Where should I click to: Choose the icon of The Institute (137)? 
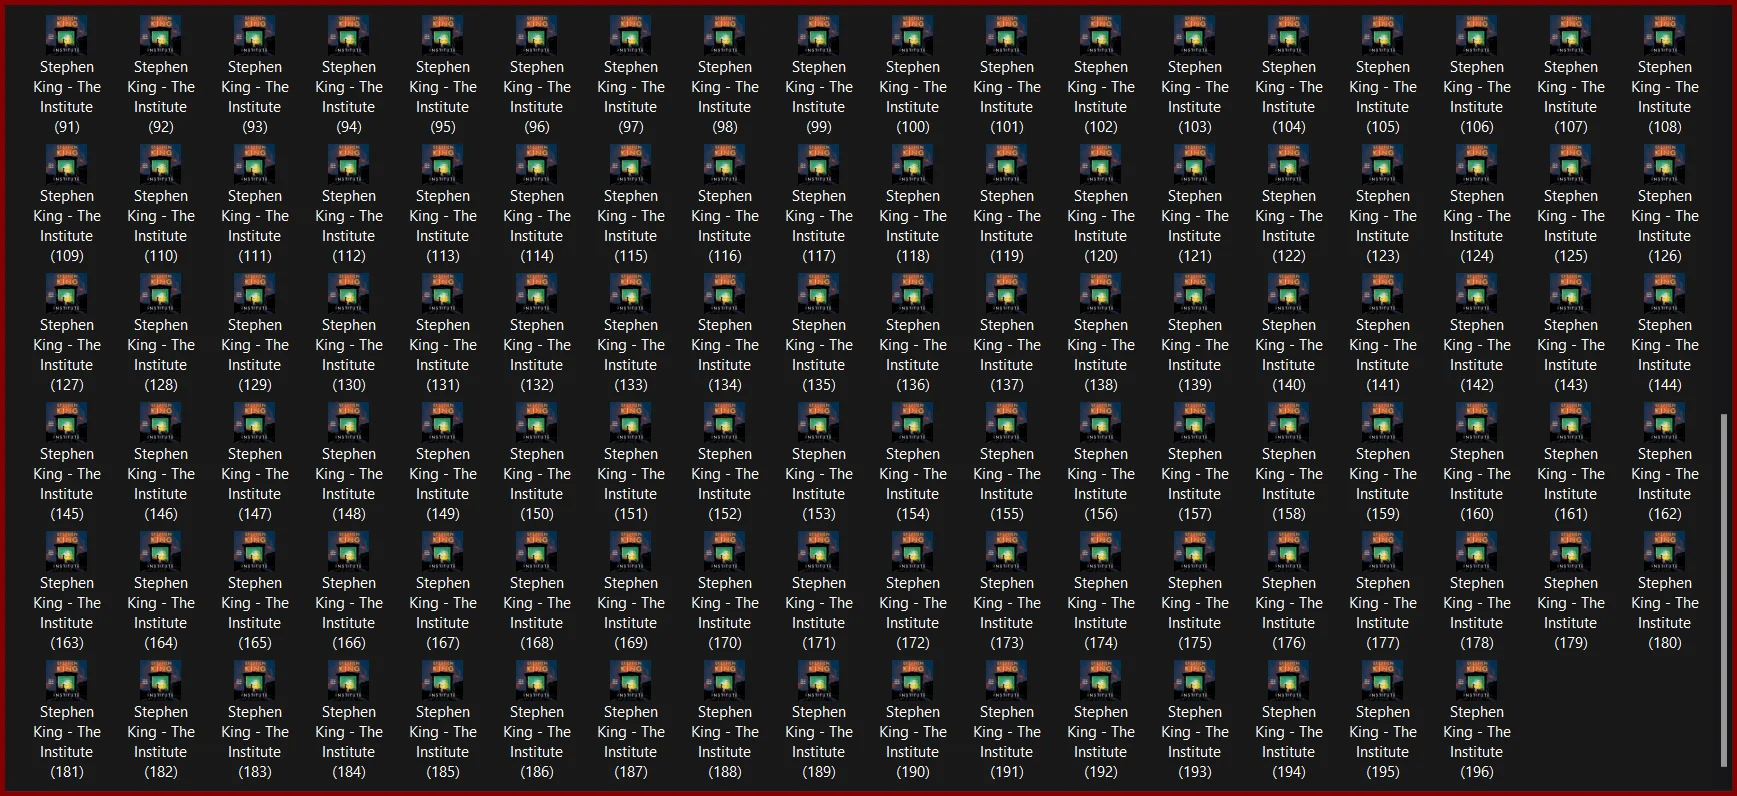1007,294
